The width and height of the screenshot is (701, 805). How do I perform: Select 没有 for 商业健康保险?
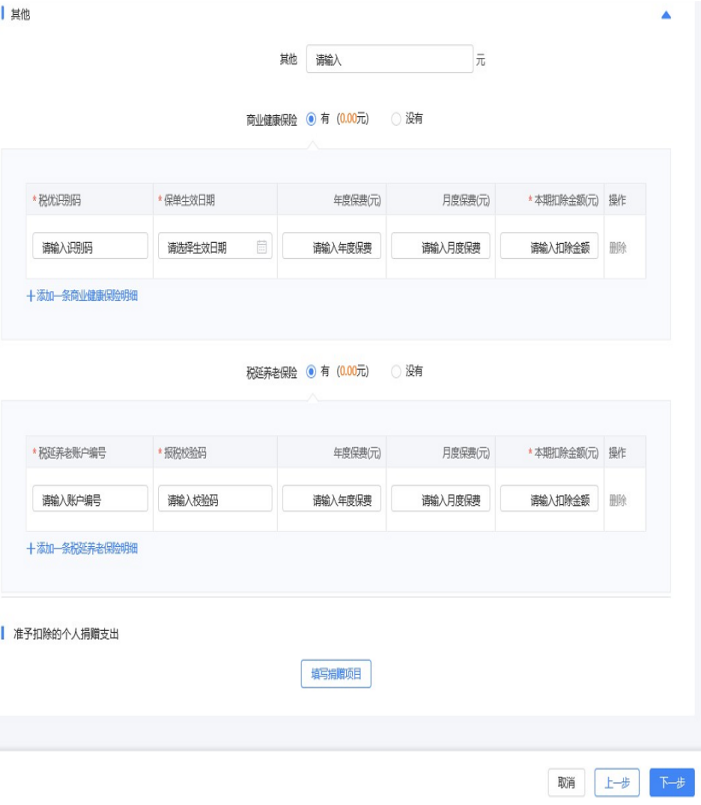tap(396, 118)
